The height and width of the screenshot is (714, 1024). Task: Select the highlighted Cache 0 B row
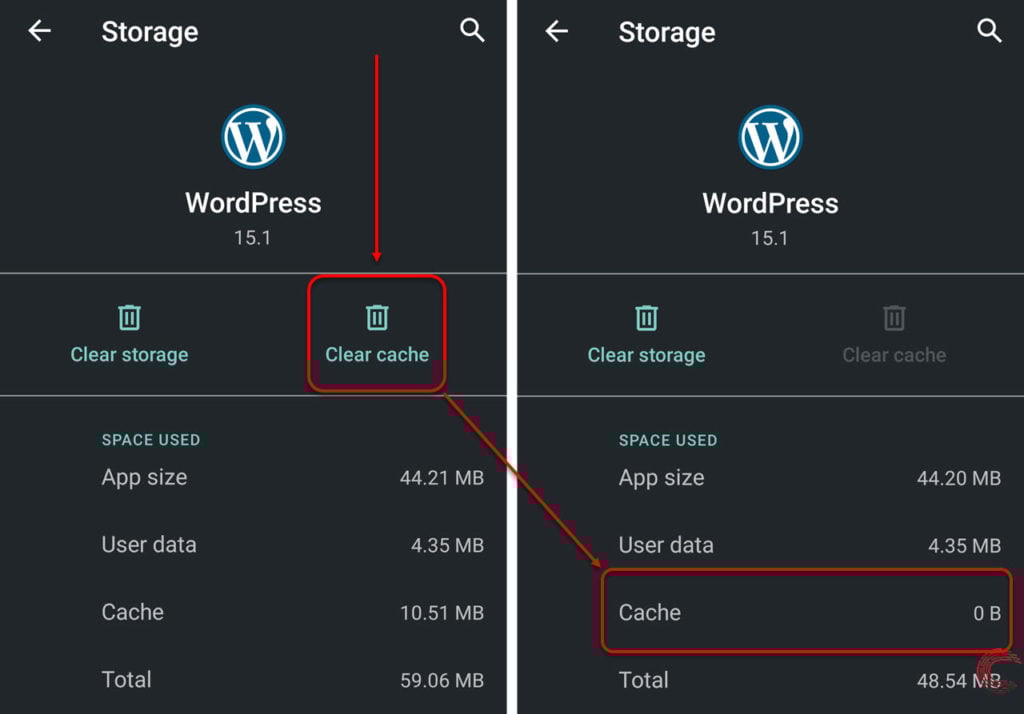[810, 612]
